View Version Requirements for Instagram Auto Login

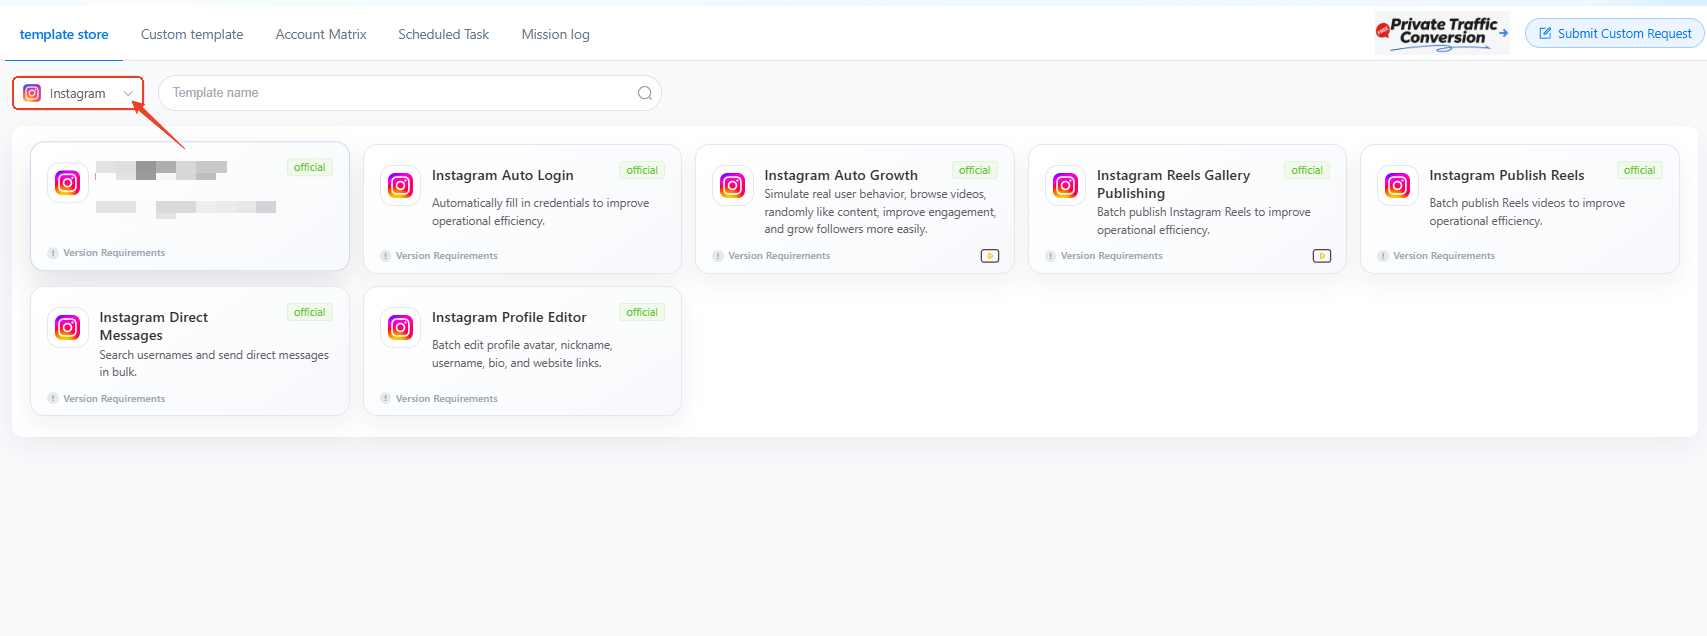(439, 256)
